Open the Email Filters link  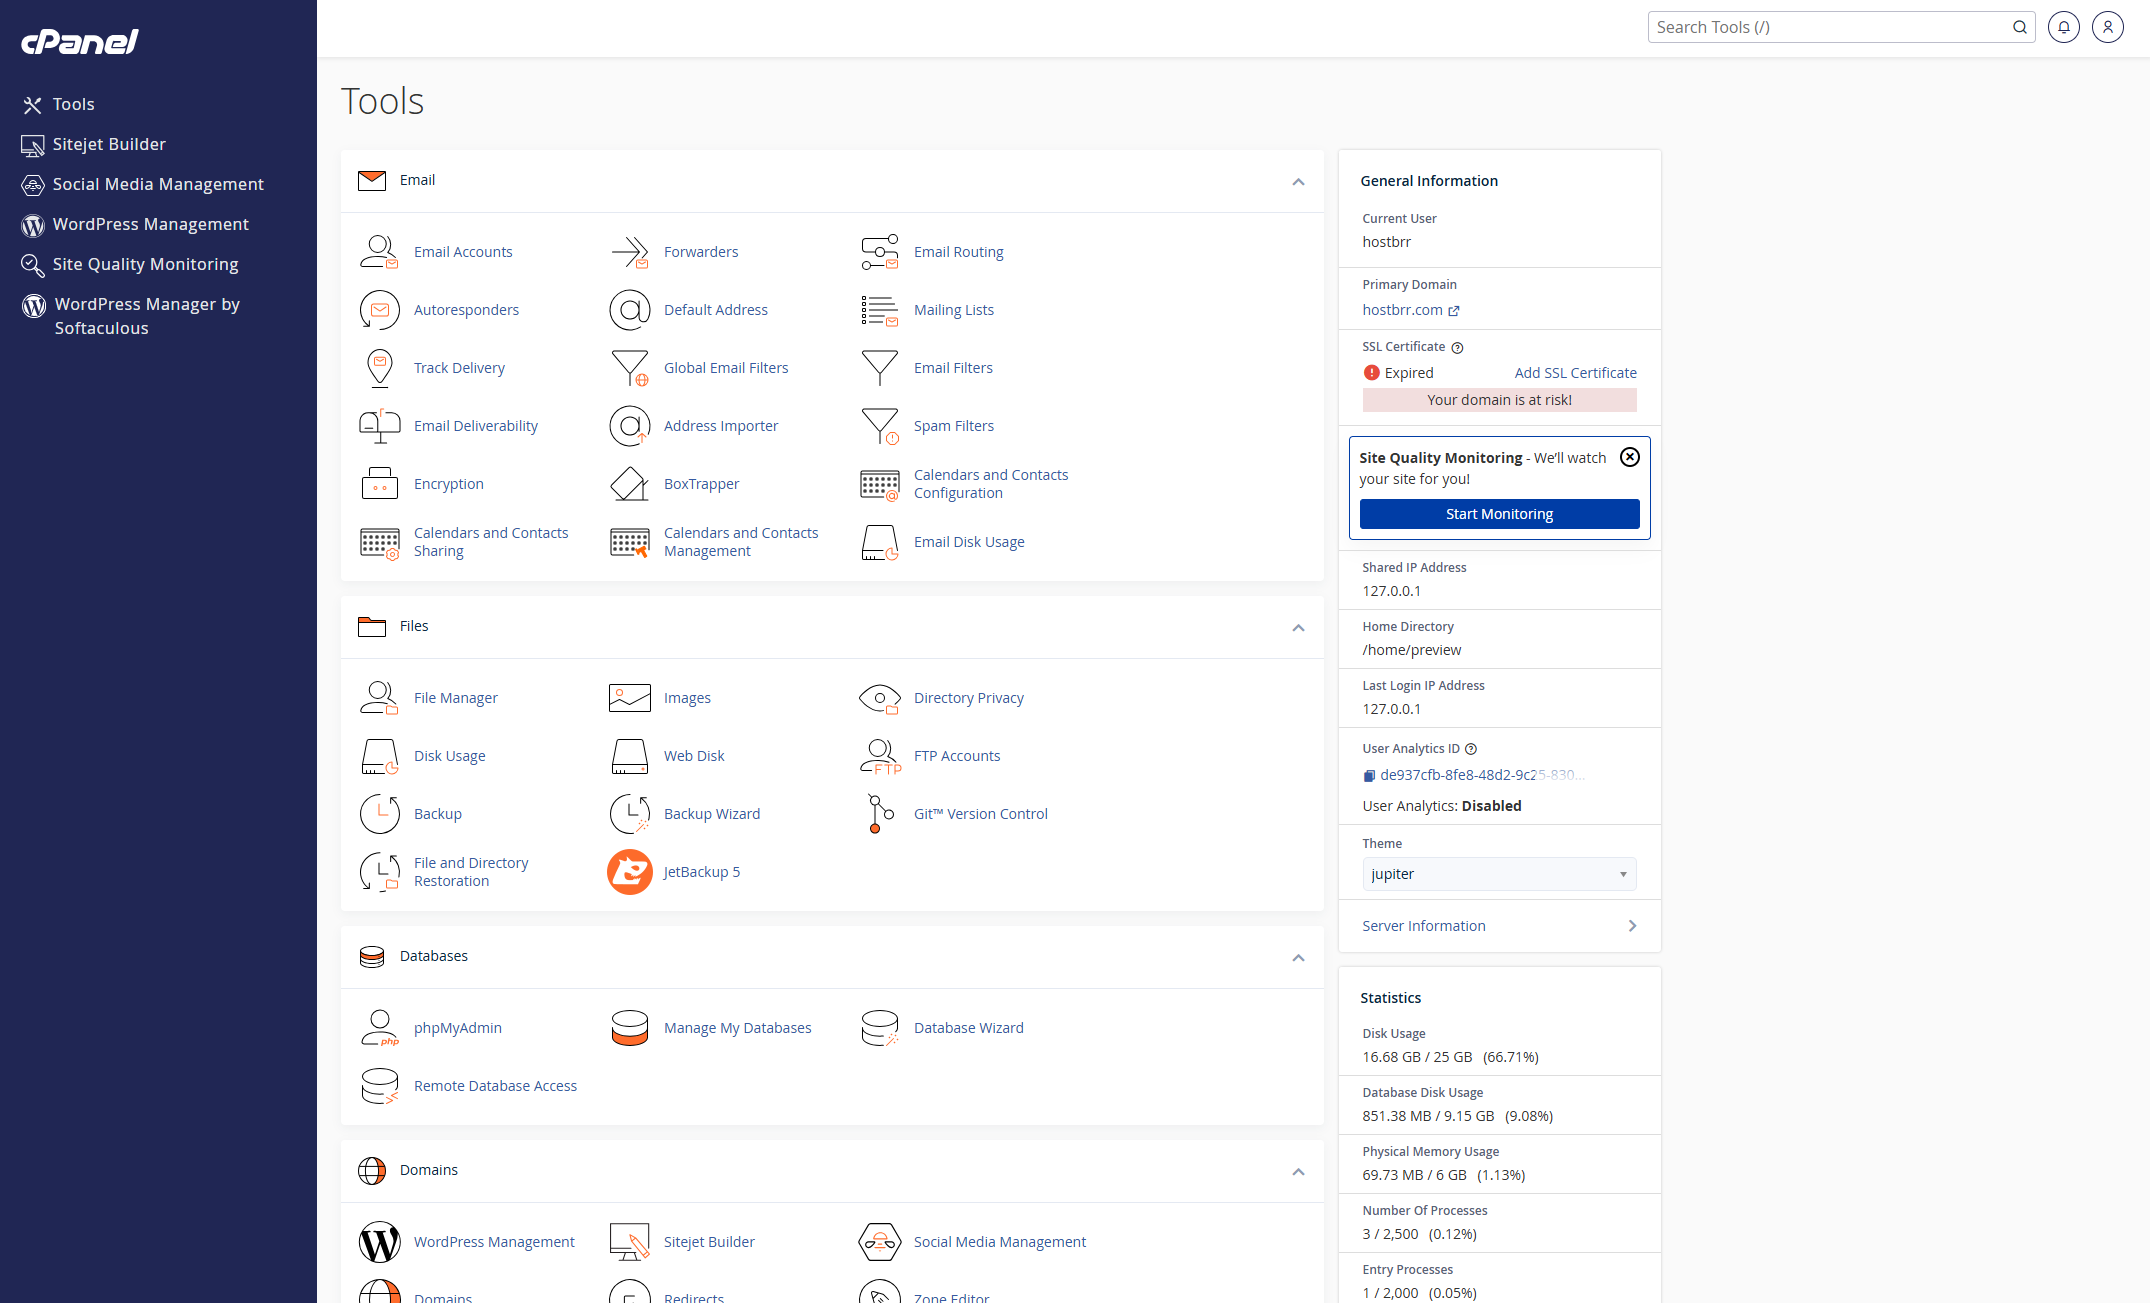[x=953, y=368]
